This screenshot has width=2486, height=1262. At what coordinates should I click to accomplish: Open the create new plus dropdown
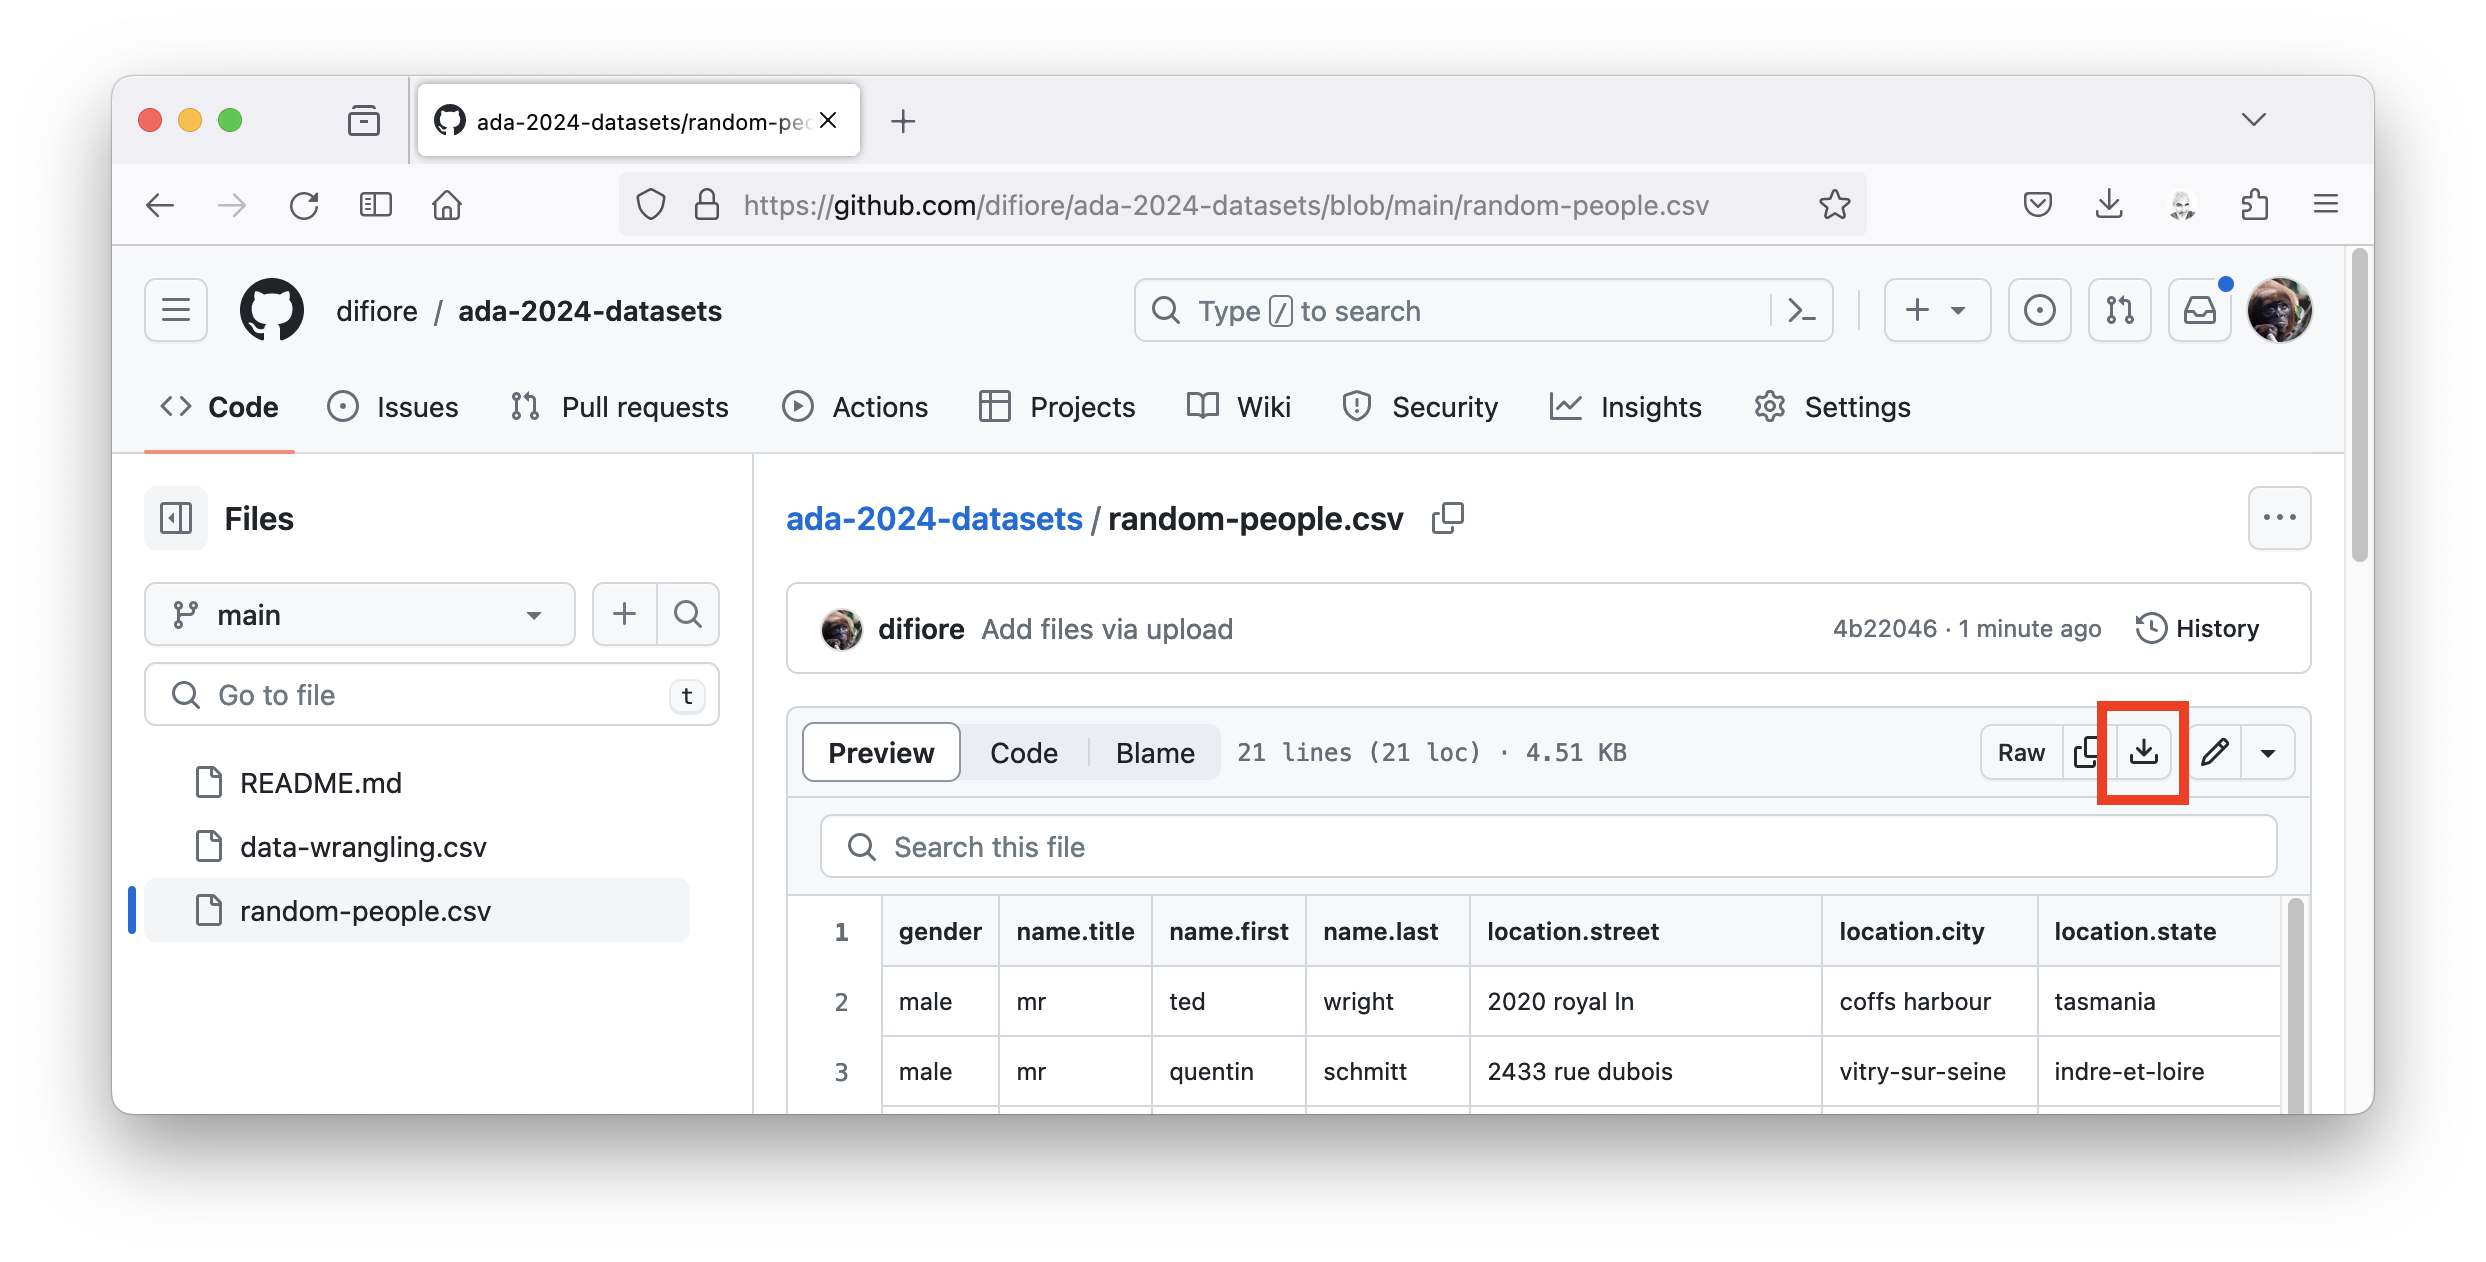pos(1936,311)
